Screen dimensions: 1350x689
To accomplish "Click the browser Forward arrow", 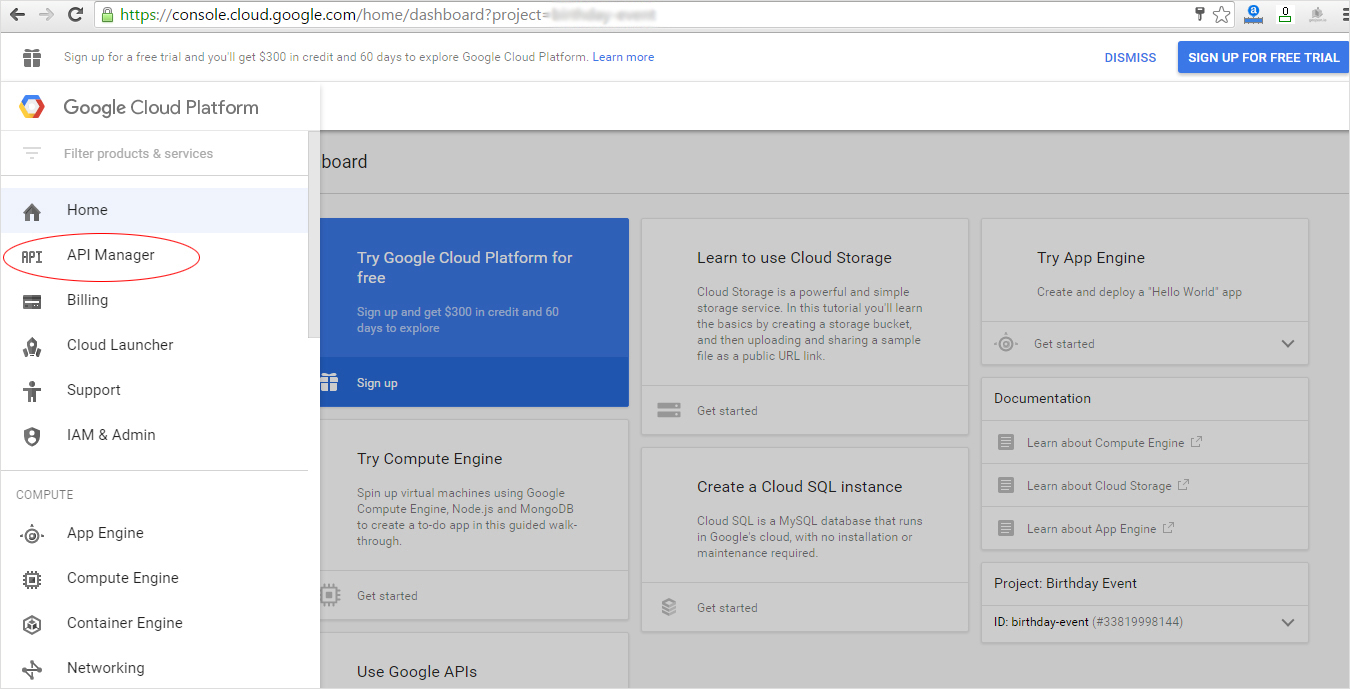I will coord(46,15).
